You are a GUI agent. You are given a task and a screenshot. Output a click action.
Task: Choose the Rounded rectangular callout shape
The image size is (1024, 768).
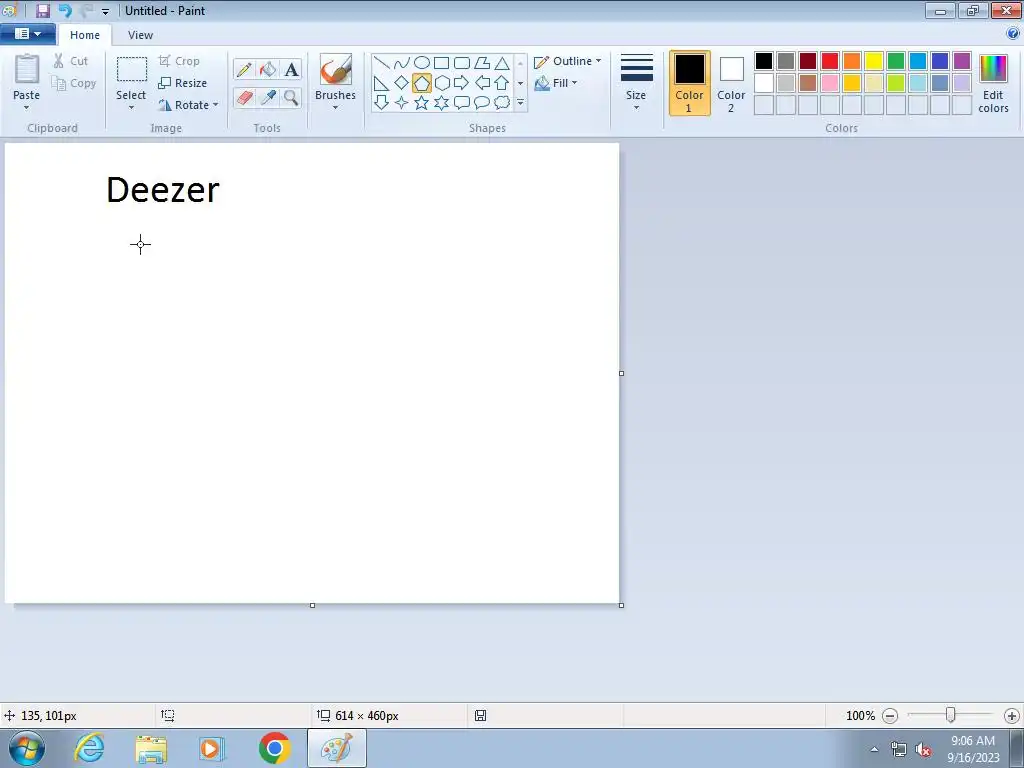(x=462, y=103)
